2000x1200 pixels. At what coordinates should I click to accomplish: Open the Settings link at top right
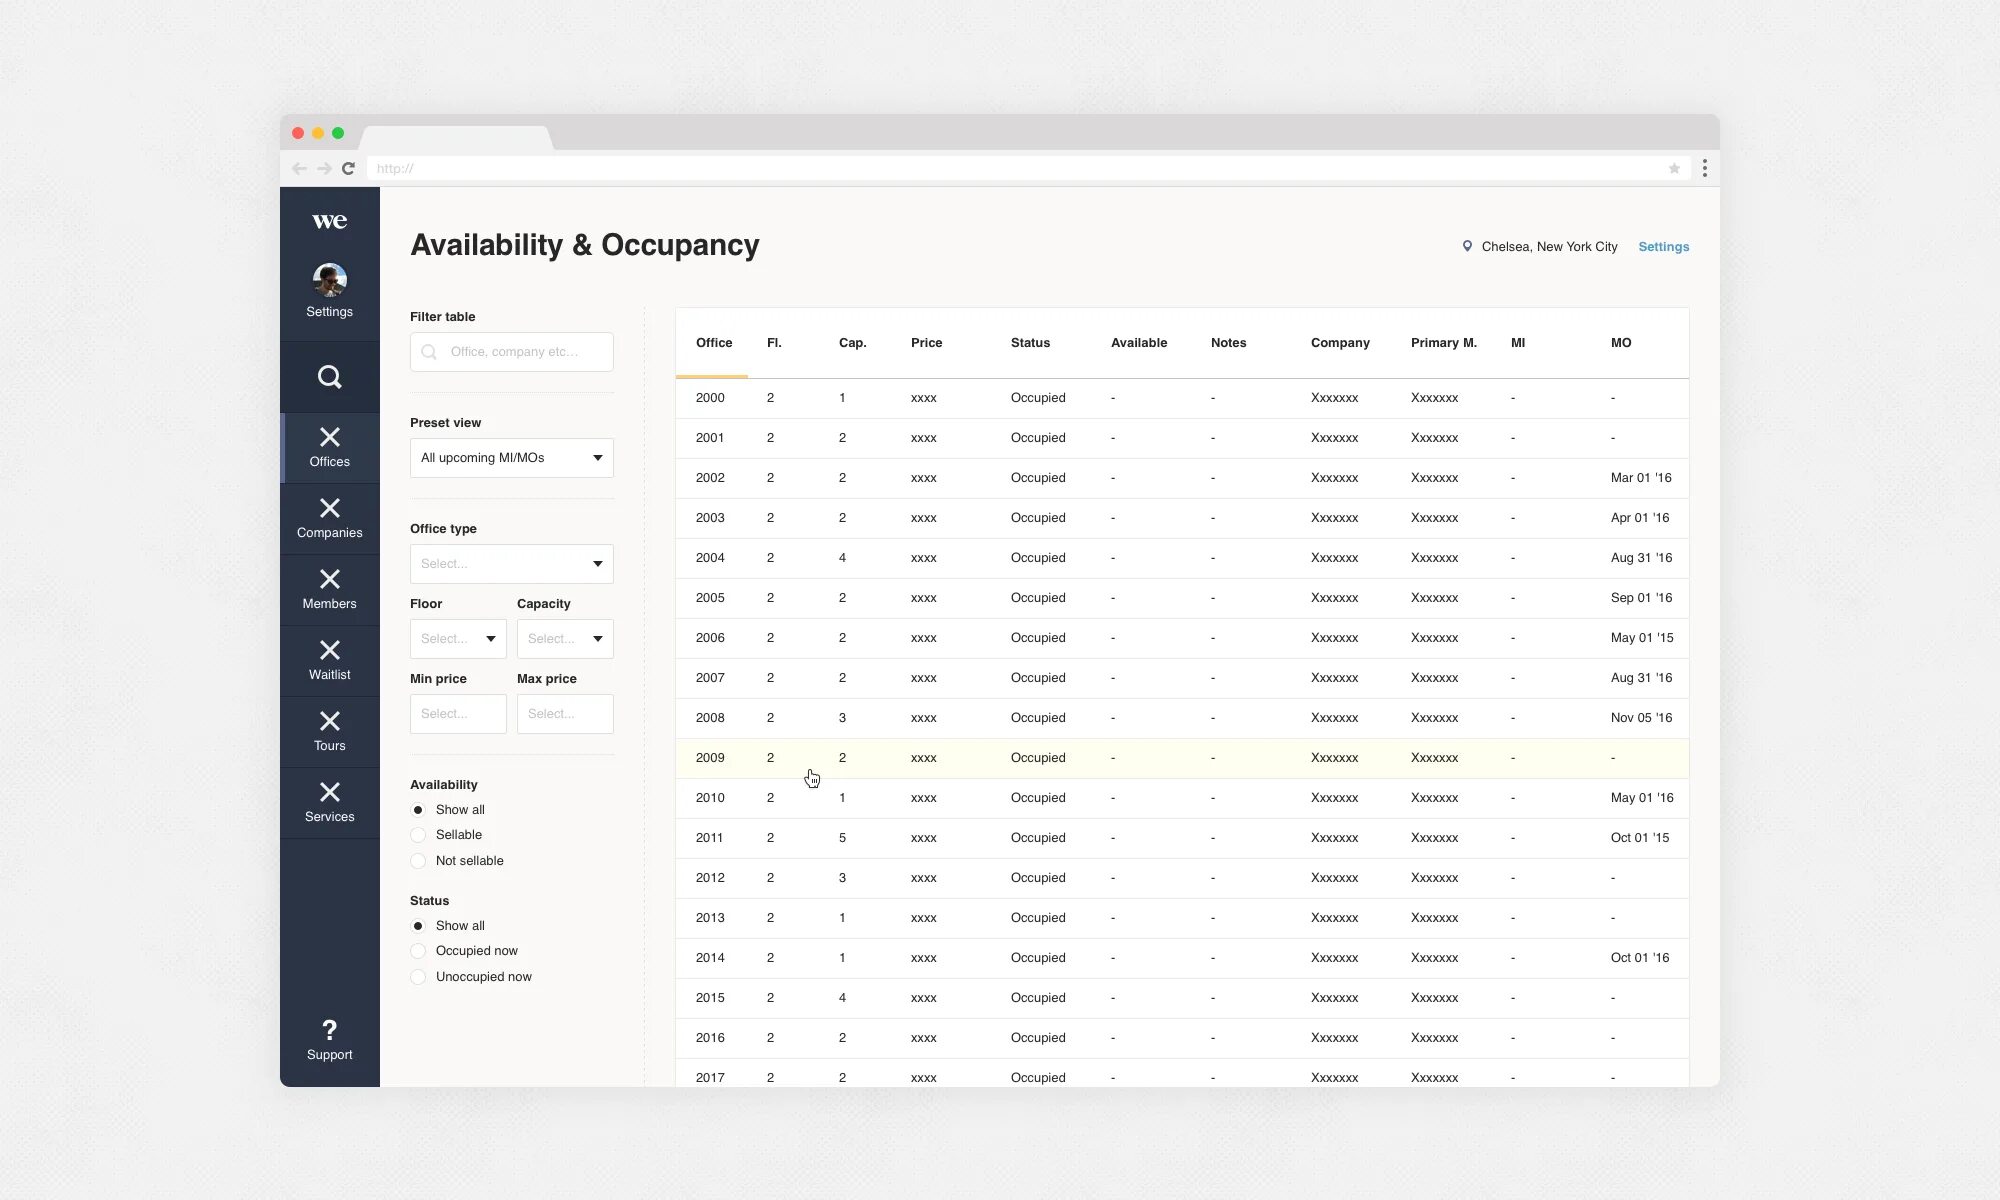click(1663, 247)
